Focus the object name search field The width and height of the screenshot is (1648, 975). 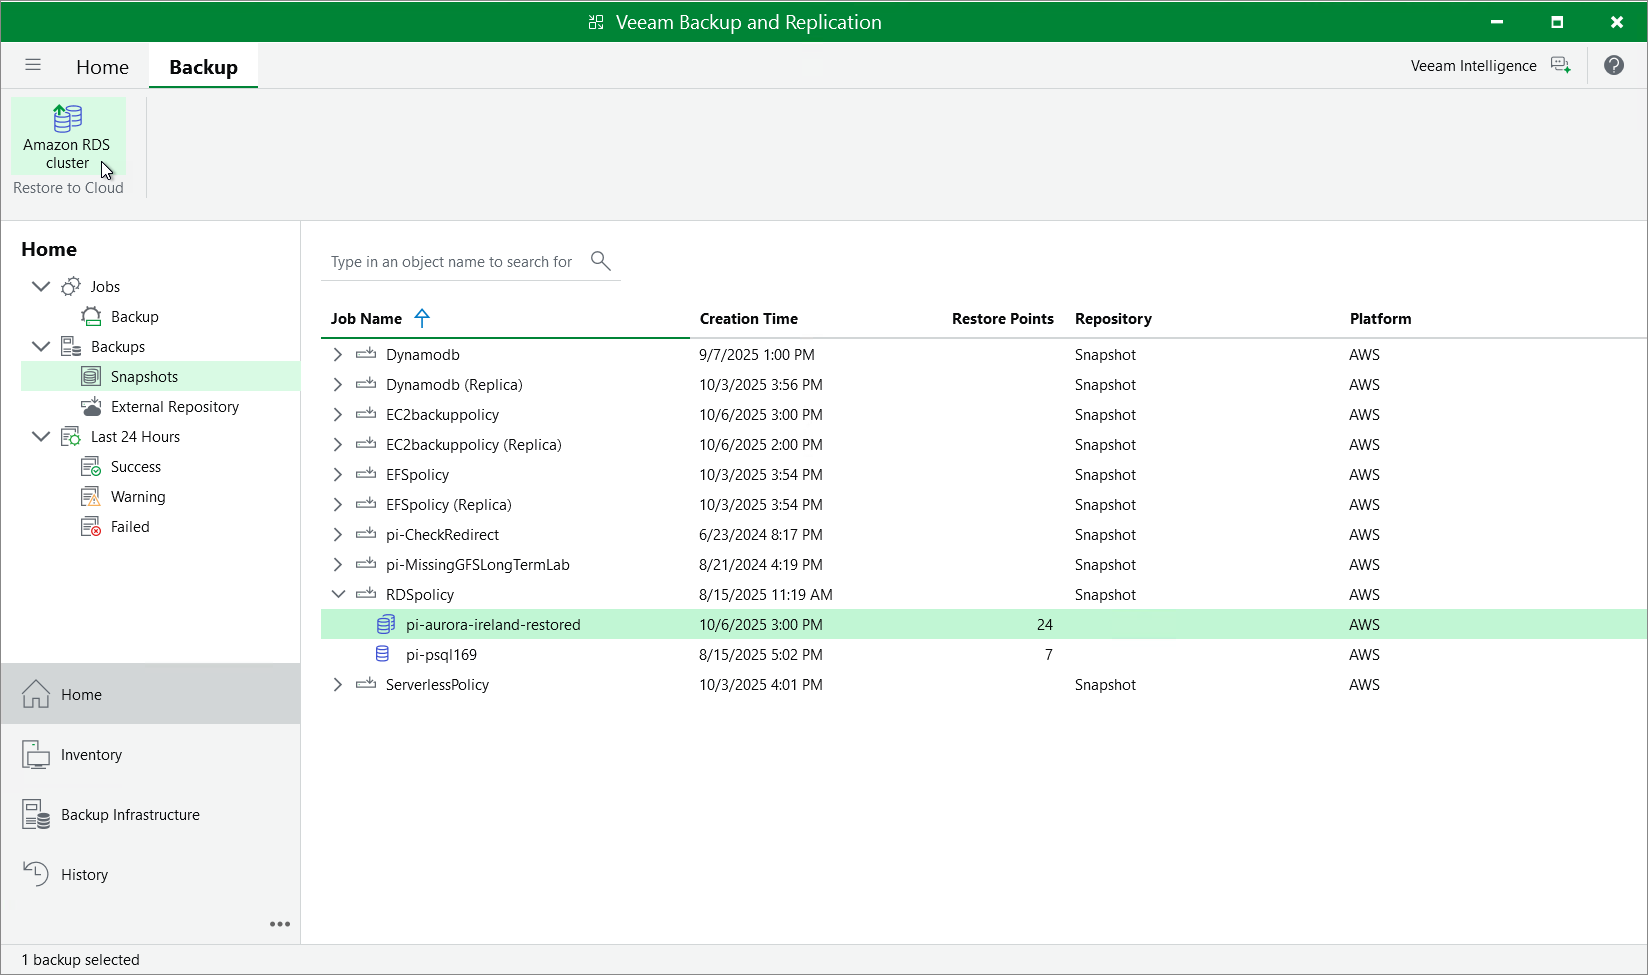pos(452,261)
